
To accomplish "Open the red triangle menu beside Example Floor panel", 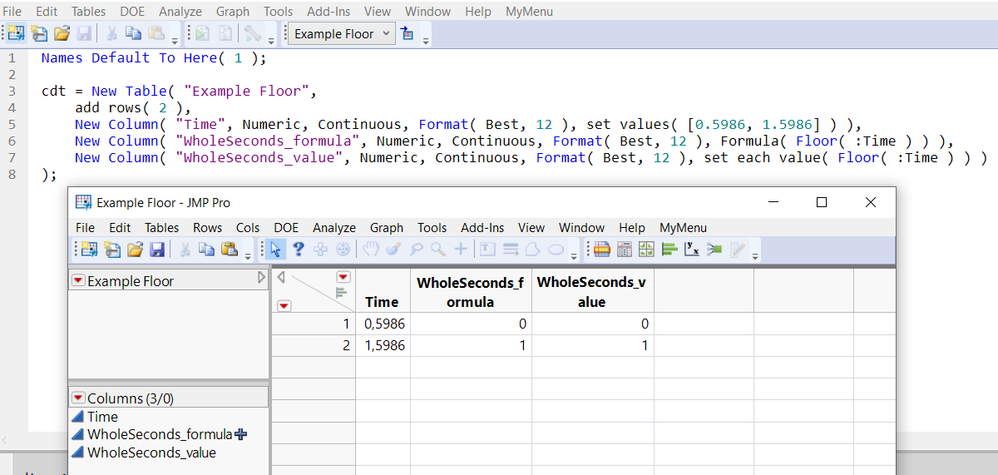I will (x=78, y=281).
